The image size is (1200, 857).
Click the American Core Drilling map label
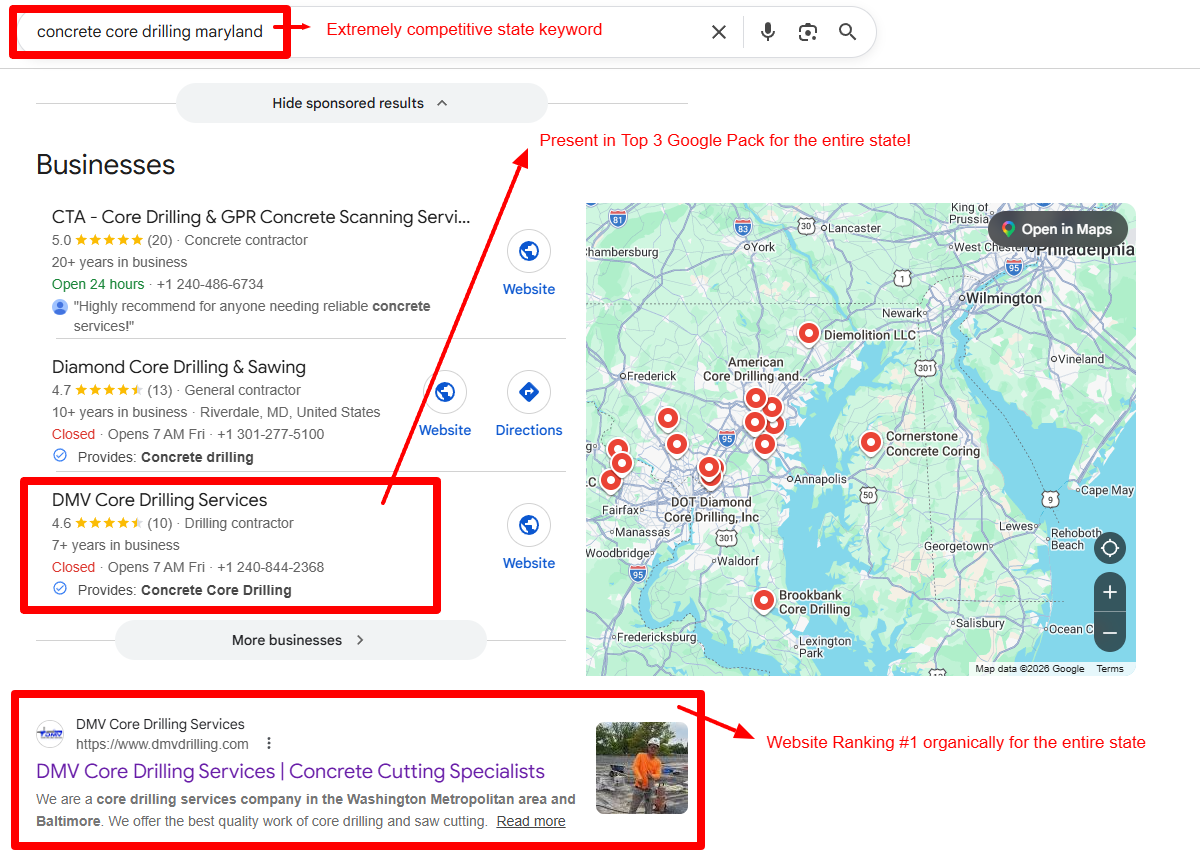755,369
